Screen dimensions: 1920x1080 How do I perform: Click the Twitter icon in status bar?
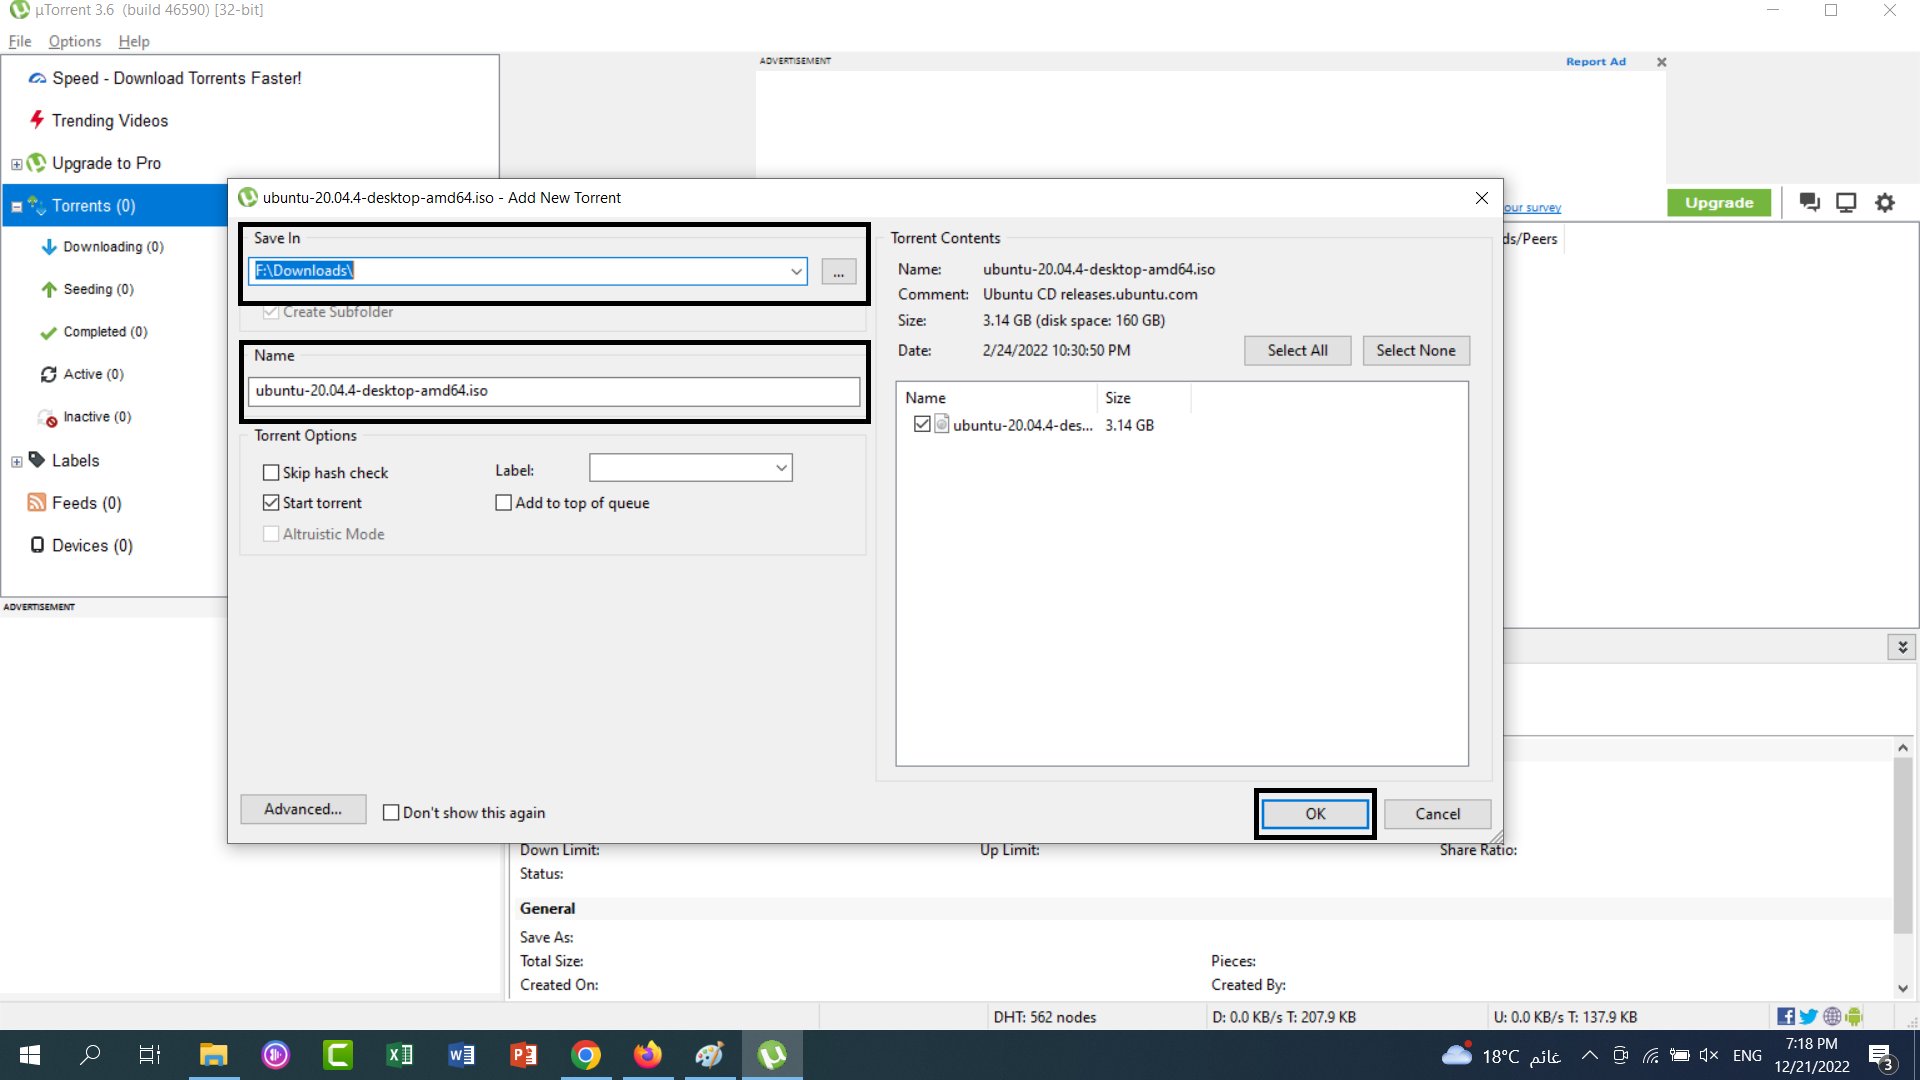[1809, 1016]
